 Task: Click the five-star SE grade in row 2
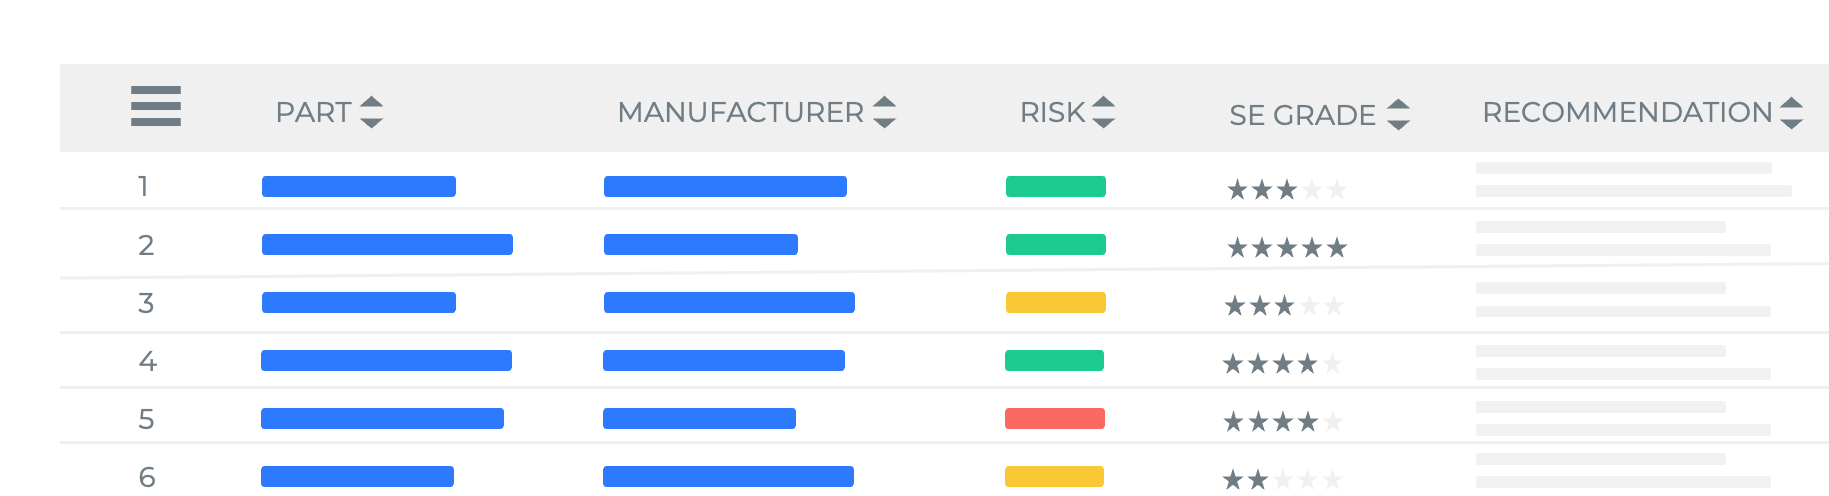(1287, 247)
